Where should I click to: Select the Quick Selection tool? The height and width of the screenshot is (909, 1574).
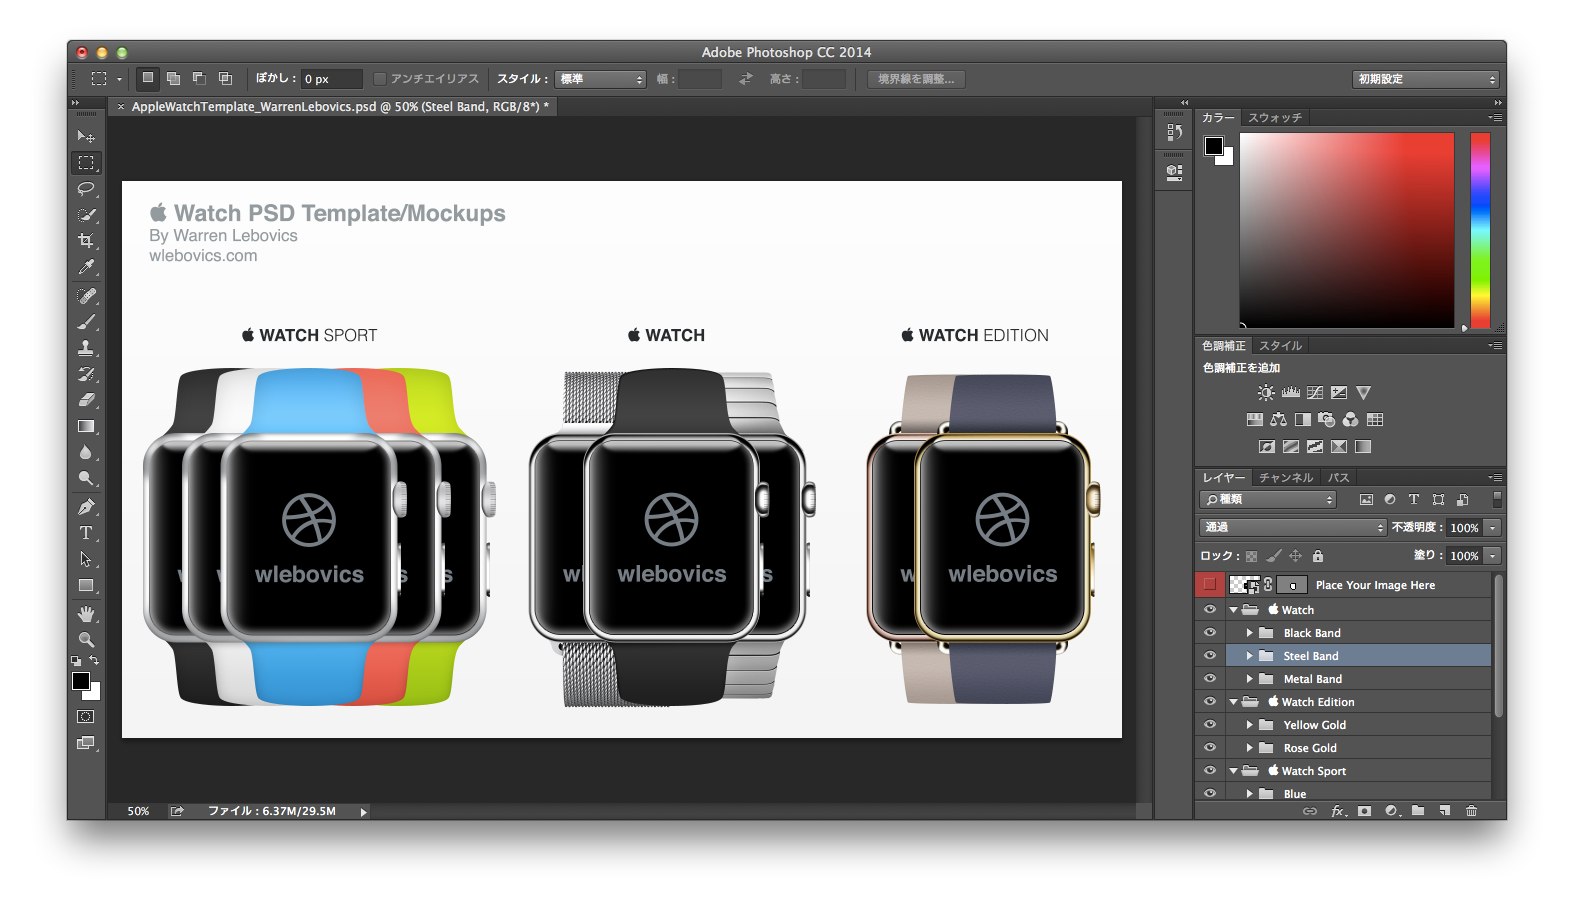(86, 214)
